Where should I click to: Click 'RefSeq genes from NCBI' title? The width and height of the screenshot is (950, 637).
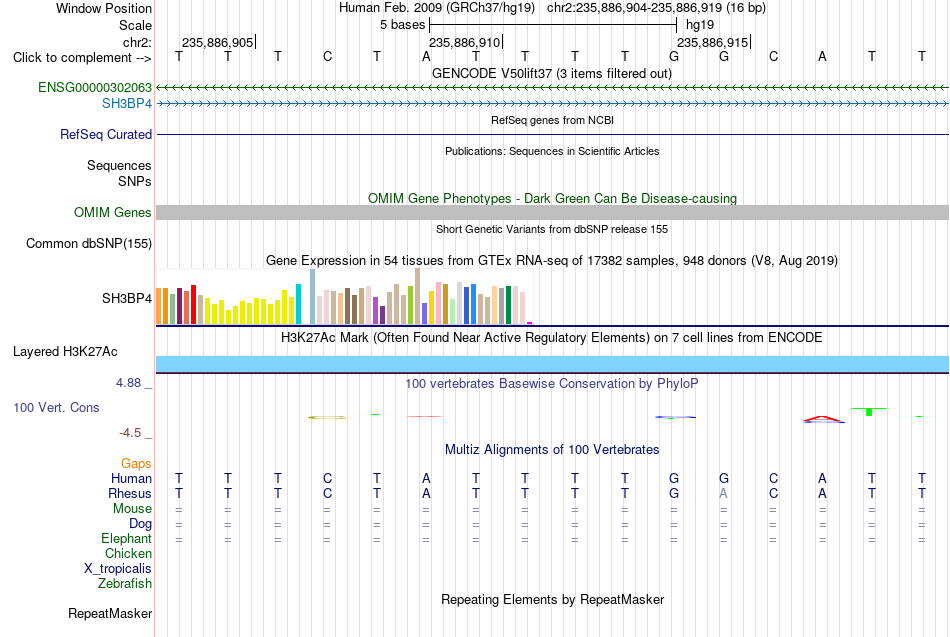point(552,120)
